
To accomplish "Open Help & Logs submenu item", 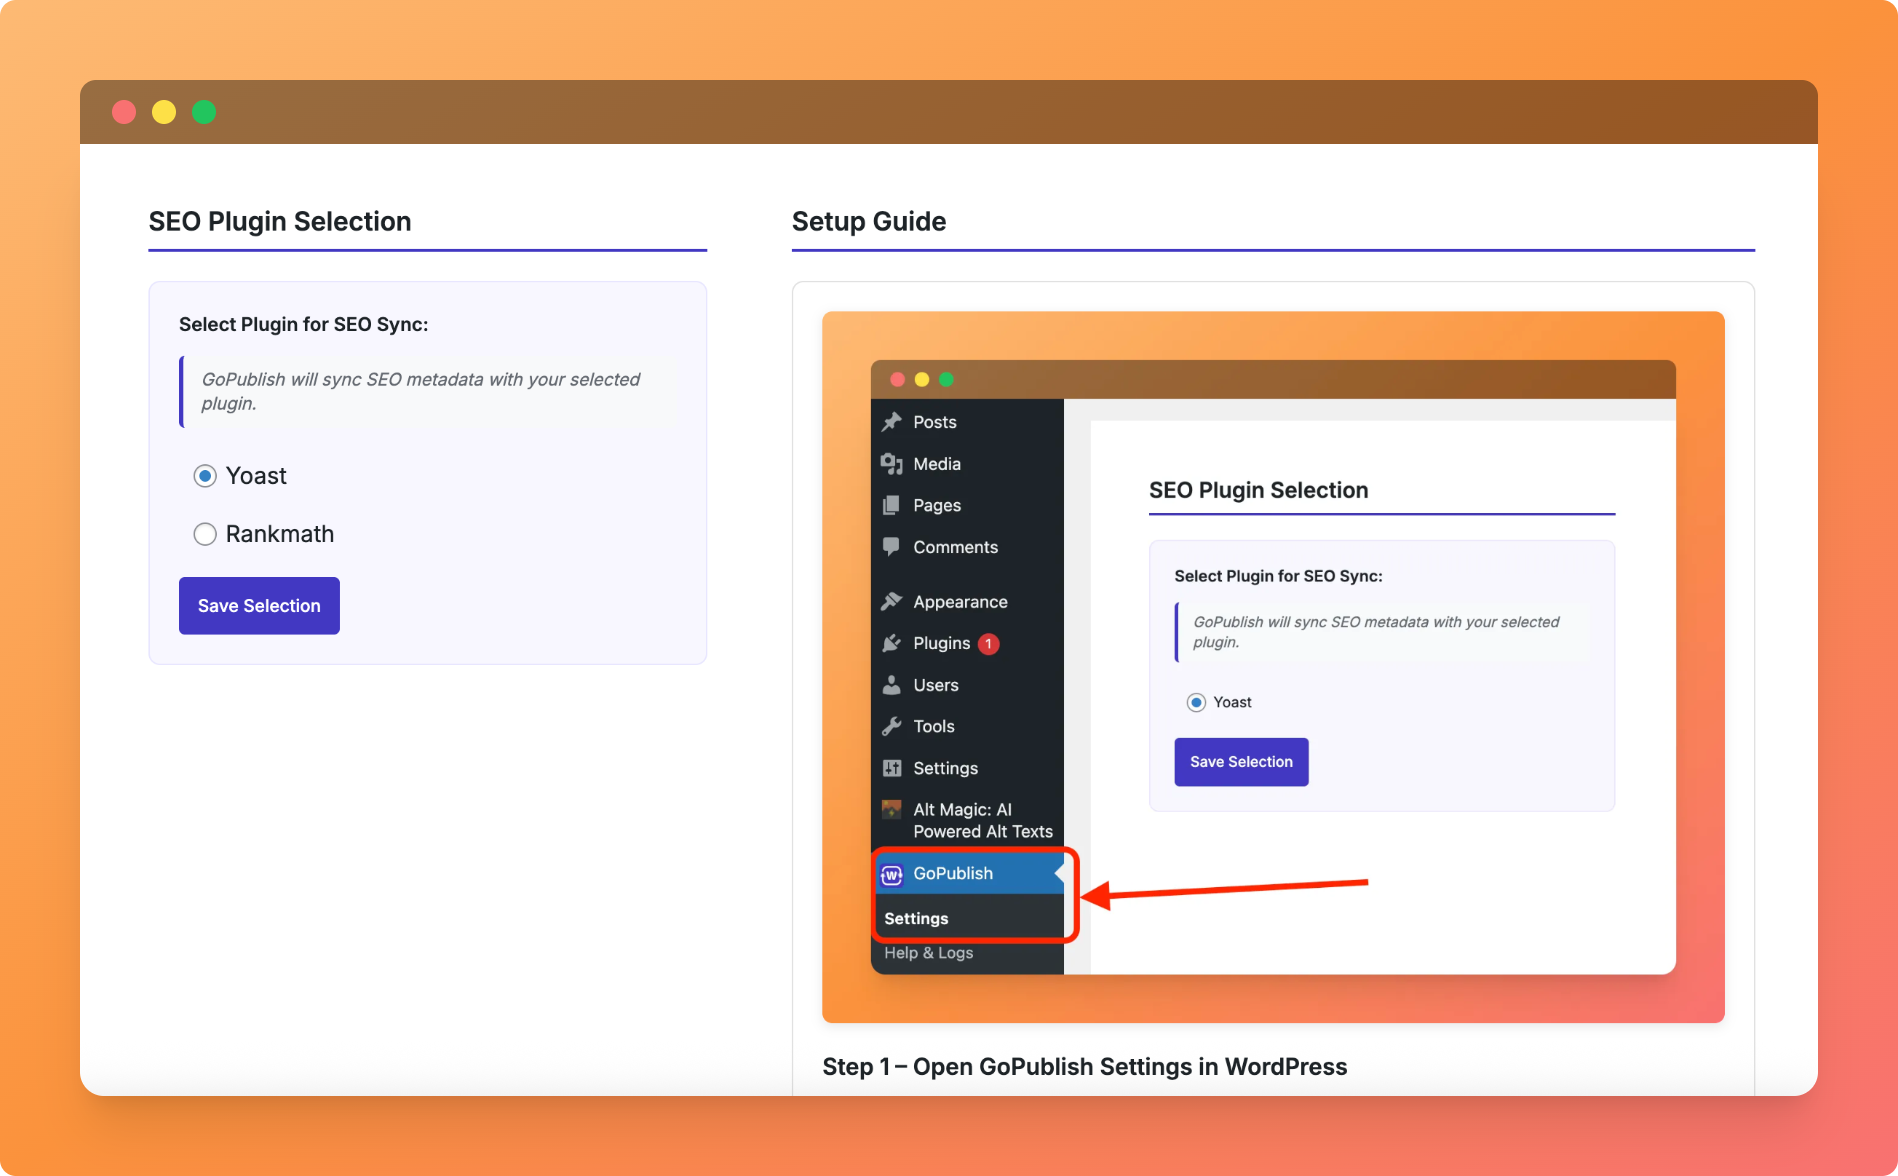I will [928, 953].
